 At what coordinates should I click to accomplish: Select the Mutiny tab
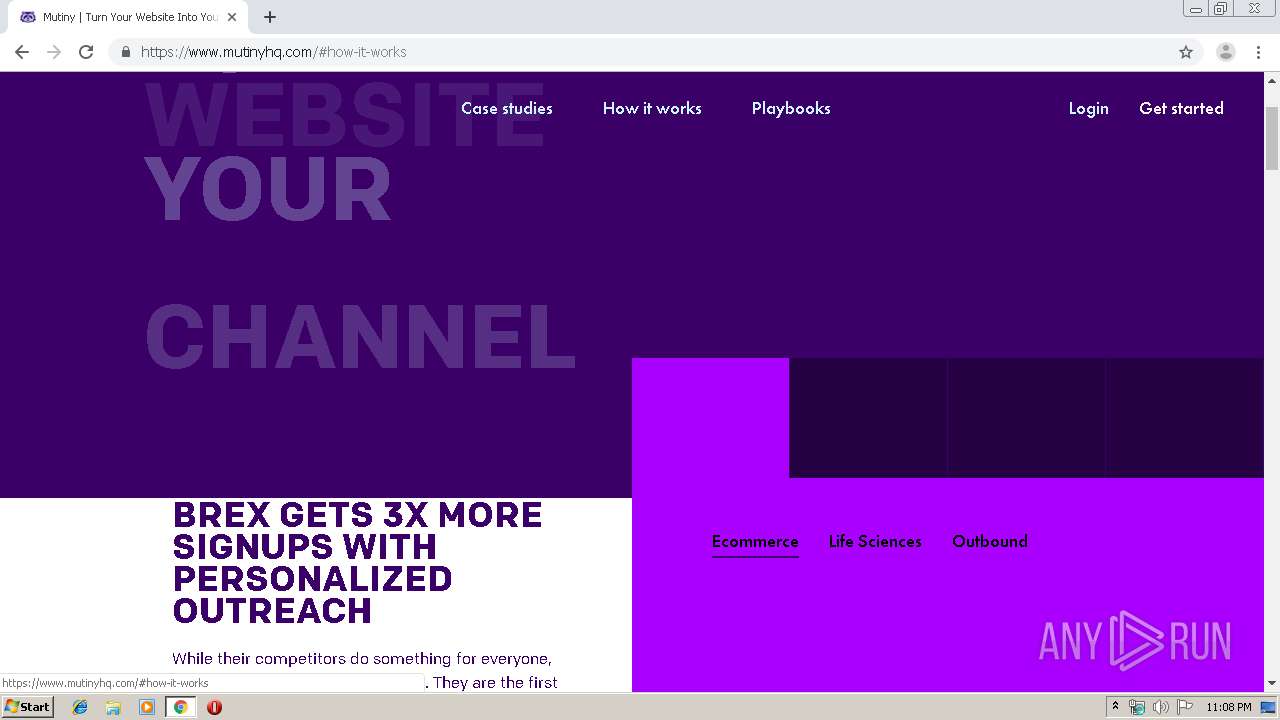pos(128,17)
